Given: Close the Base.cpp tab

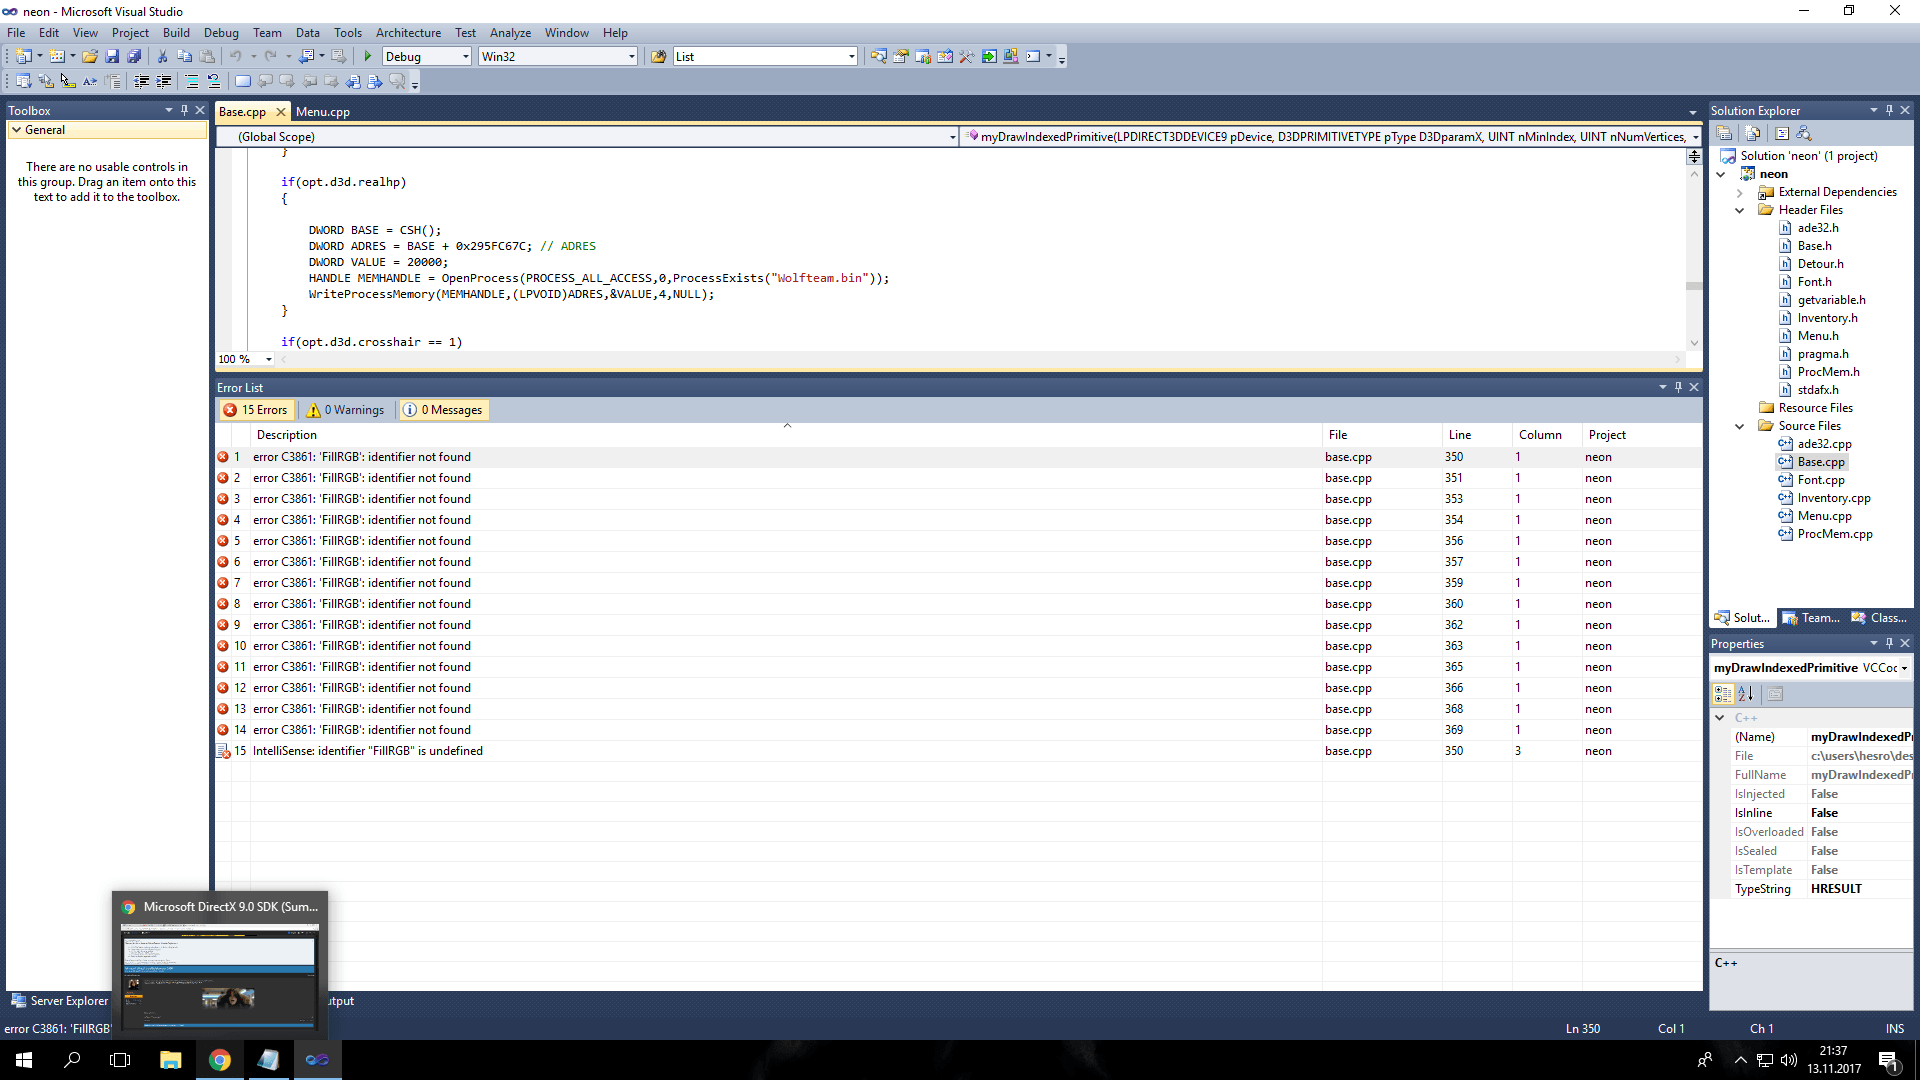Looking at the screenshot, I should tap(281, 112).
